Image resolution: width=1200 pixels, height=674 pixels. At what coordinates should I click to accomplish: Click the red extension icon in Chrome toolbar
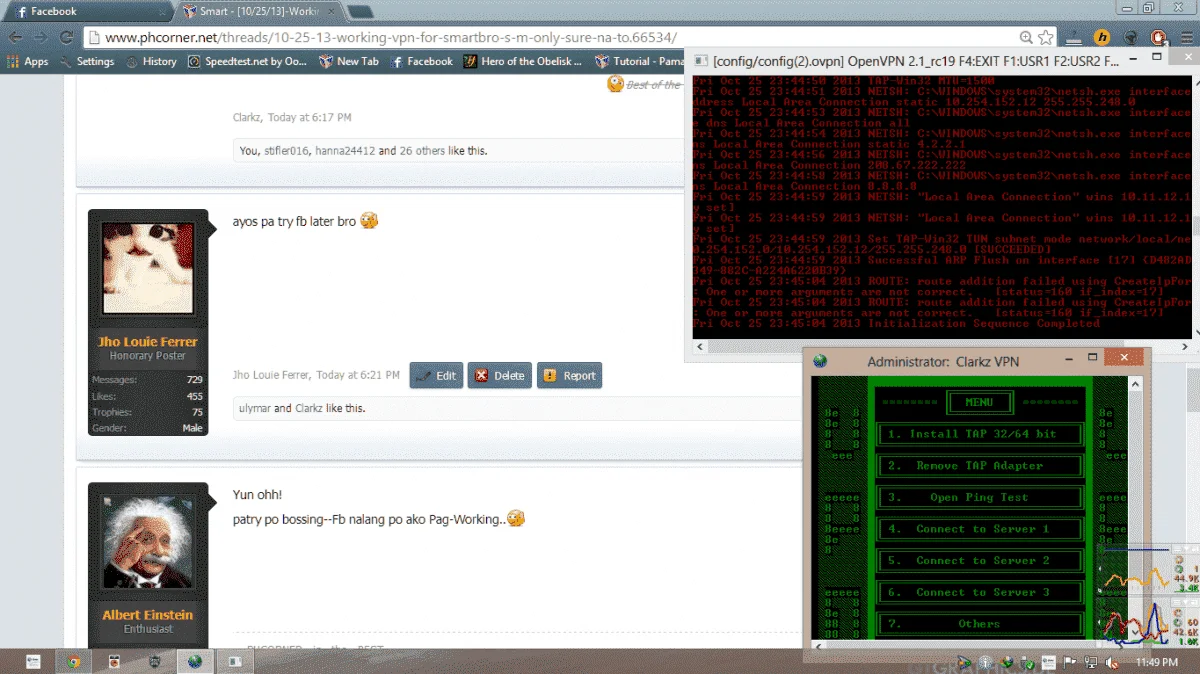click(x=1158, y=37)
